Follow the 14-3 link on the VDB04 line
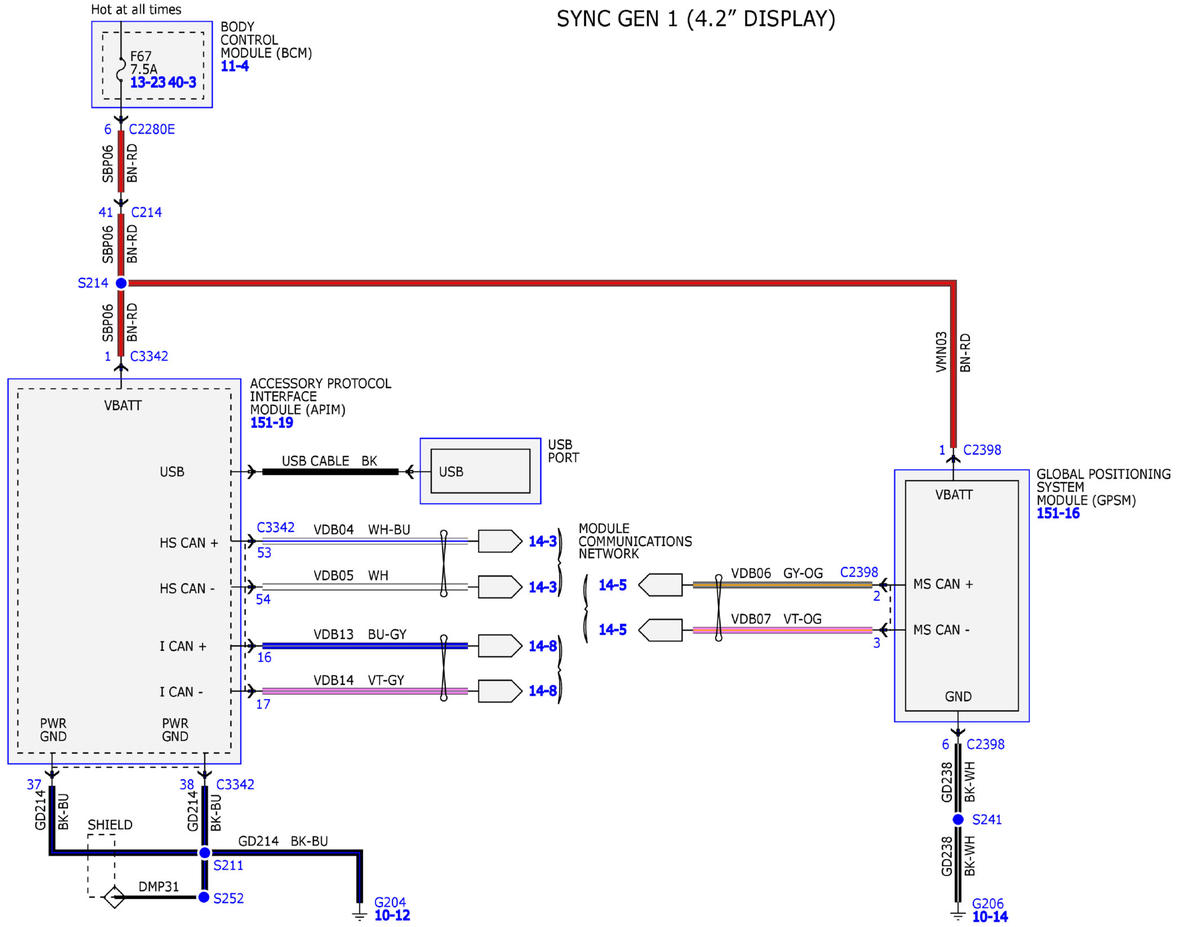 [x=542, y=542]
